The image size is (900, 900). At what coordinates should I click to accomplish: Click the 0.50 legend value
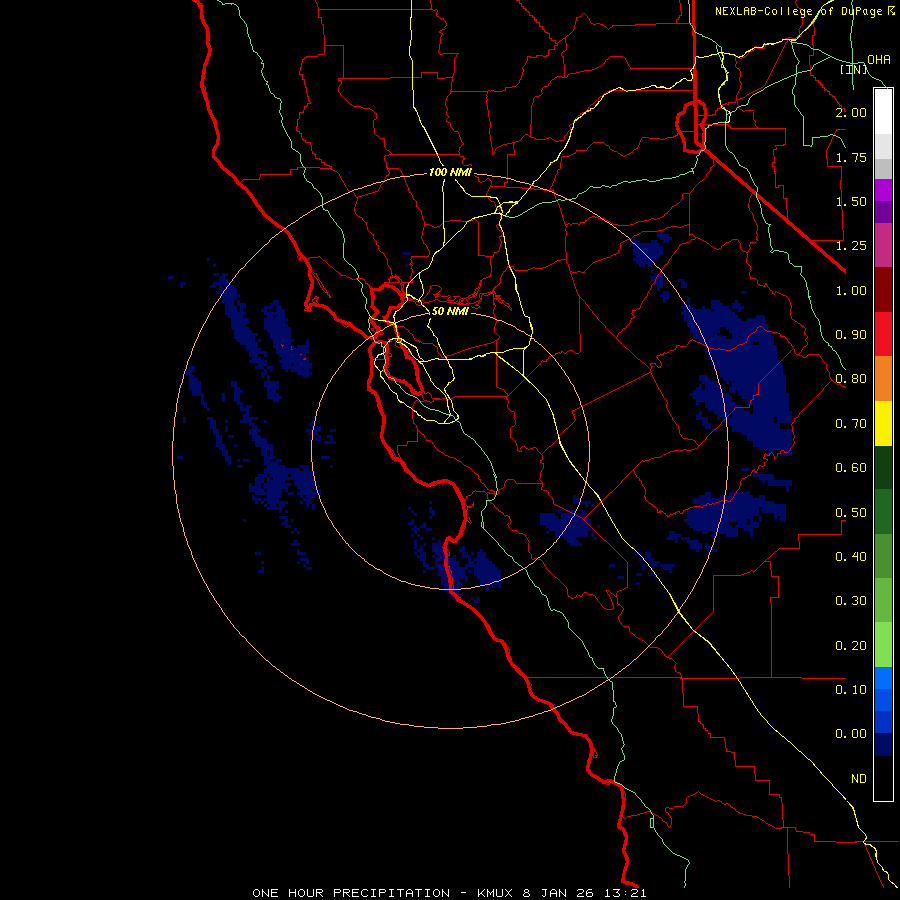pyautogui.click(x=851, y=512)
